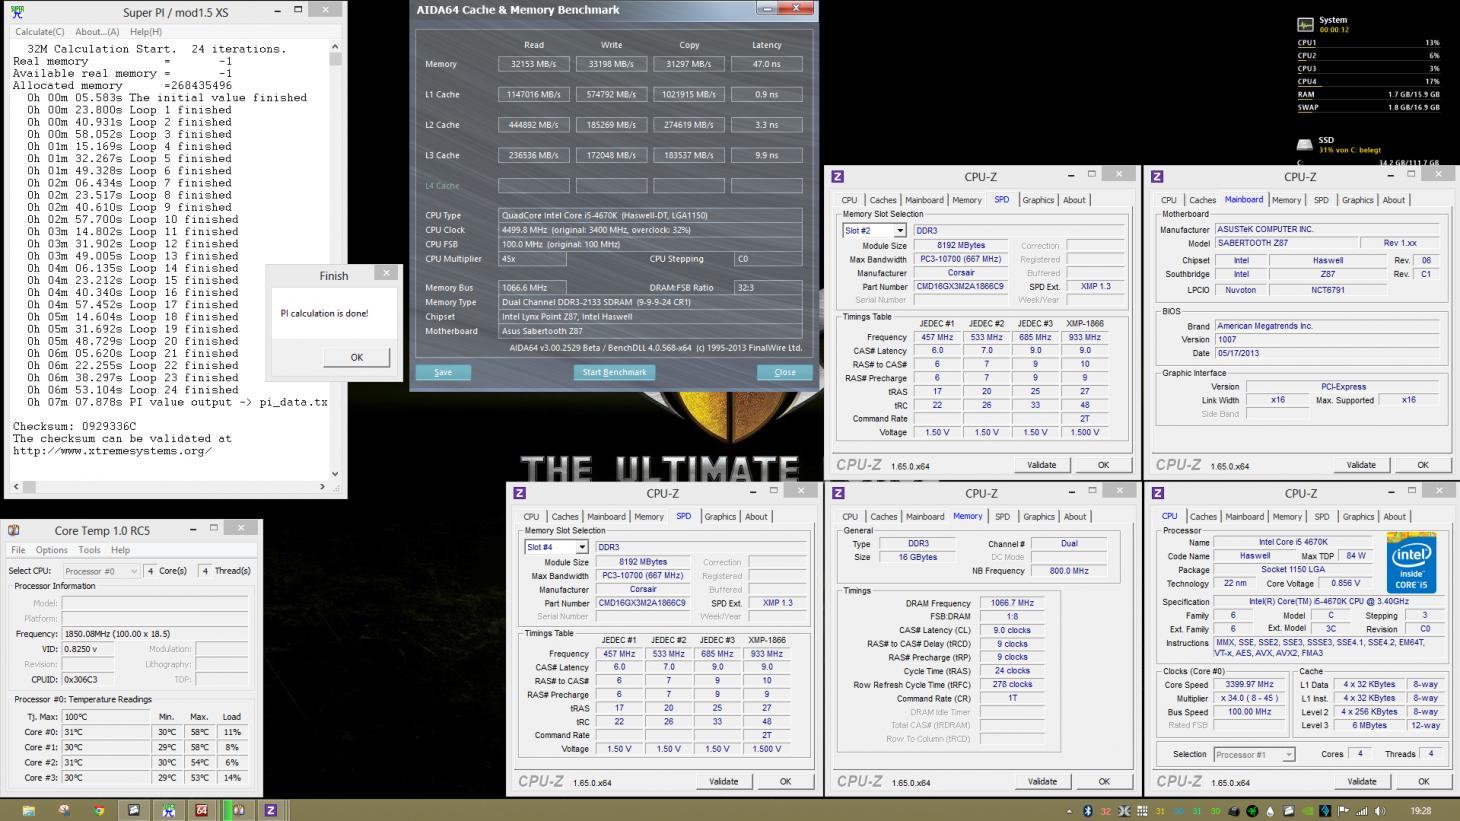Image resolution: width=1460 pixels, height=821 pixels.
Task: Open Options menu in Core Temp
Action: coord(52,550)
